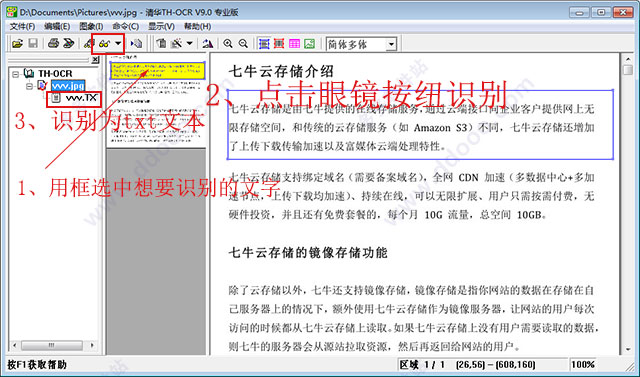Click tree panel horizontal scrollbar right arrow

pos(92,346)
